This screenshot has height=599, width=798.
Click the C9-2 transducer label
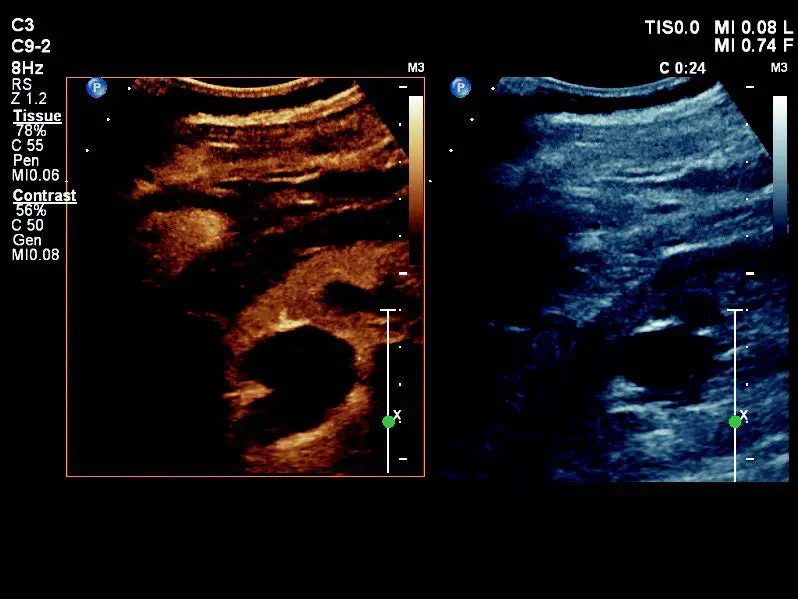click(x=30, y=46)
